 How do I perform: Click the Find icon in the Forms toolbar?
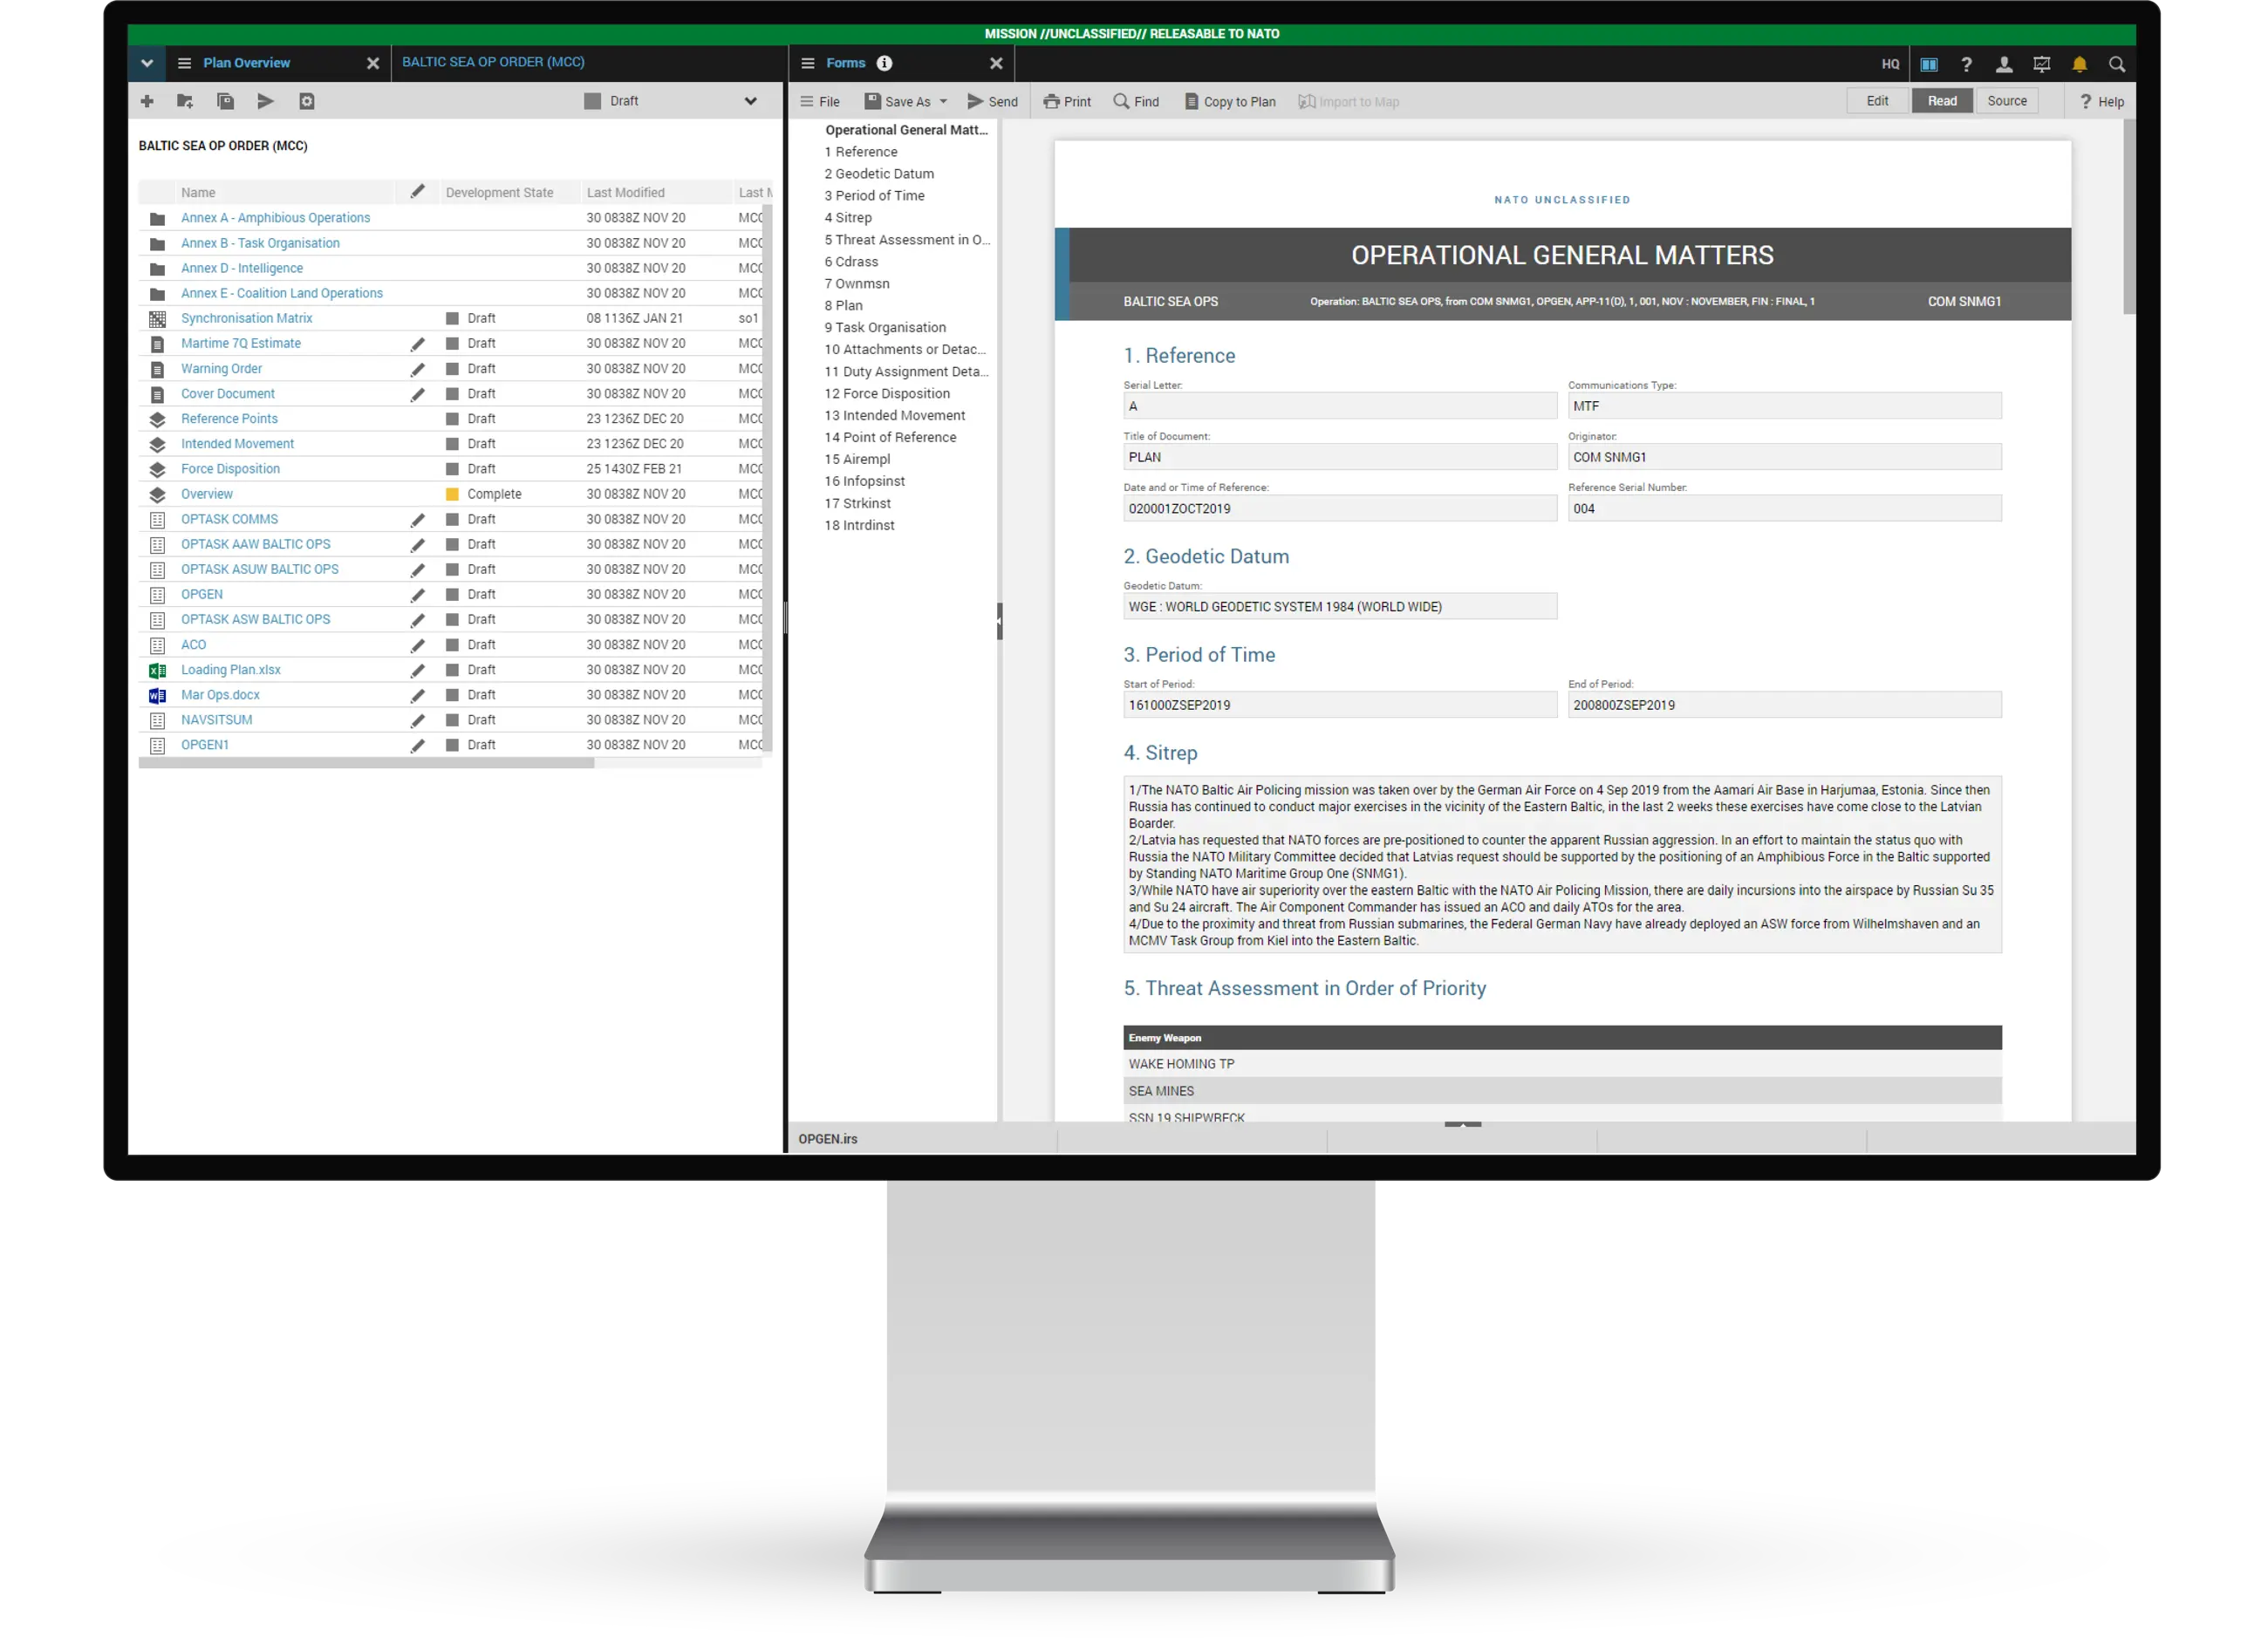[x=1135, y=101]
